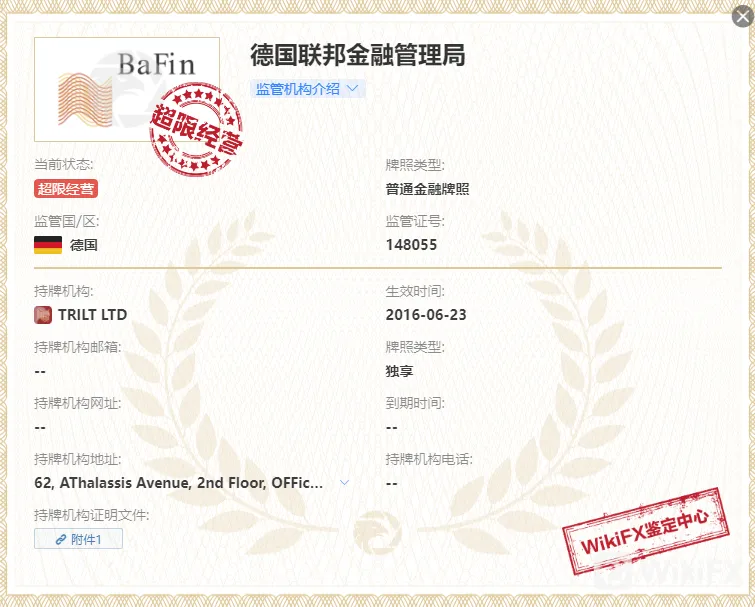Viewport: 755px width, 607px height.
Task: Open the BaFin logo image
Action: (x=127, y=90)
